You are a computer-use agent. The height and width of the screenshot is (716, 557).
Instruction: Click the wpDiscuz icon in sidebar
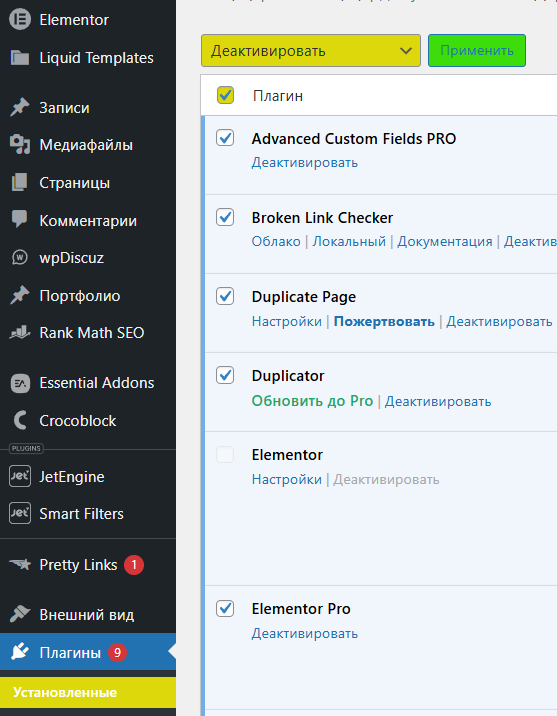click(20, 258)
